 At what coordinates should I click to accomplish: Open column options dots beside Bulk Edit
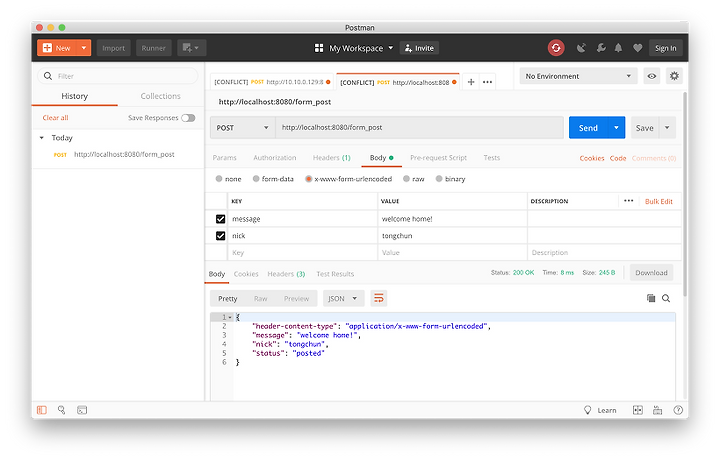(629, 201)
